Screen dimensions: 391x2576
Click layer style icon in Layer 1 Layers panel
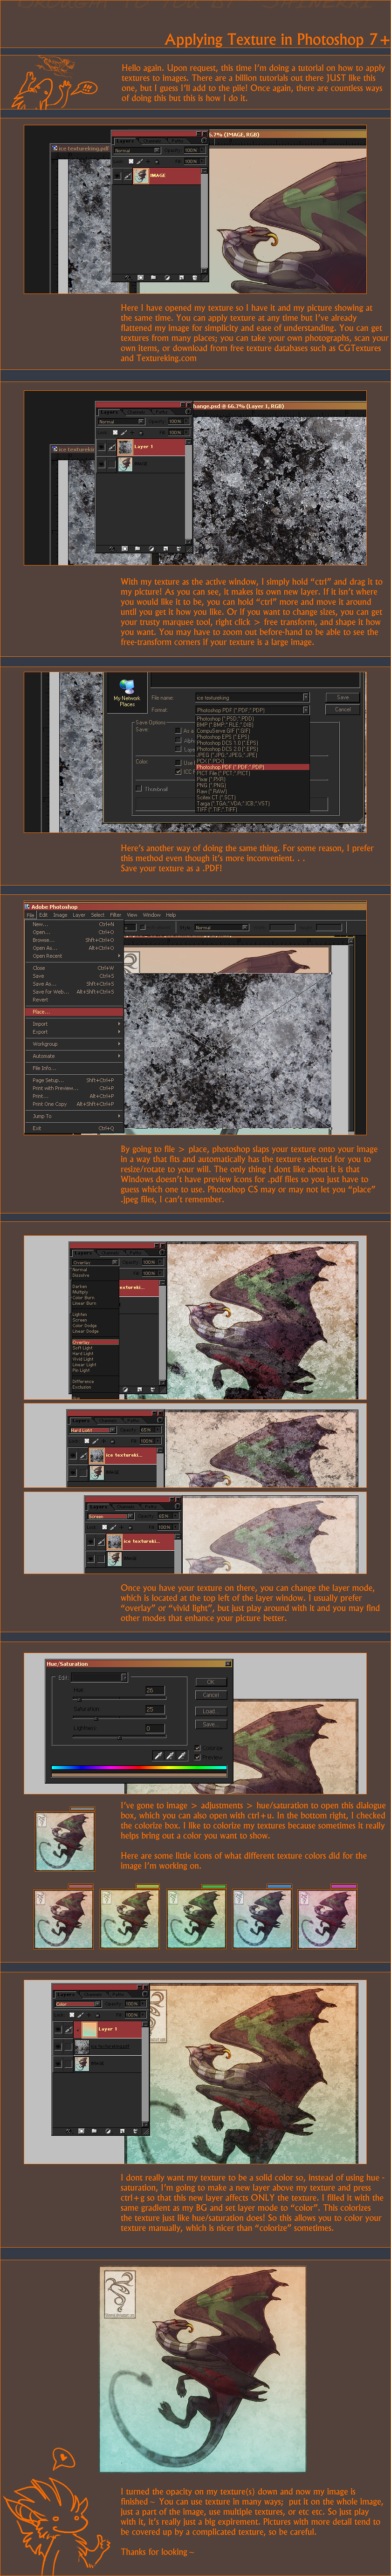click(112, 549)
